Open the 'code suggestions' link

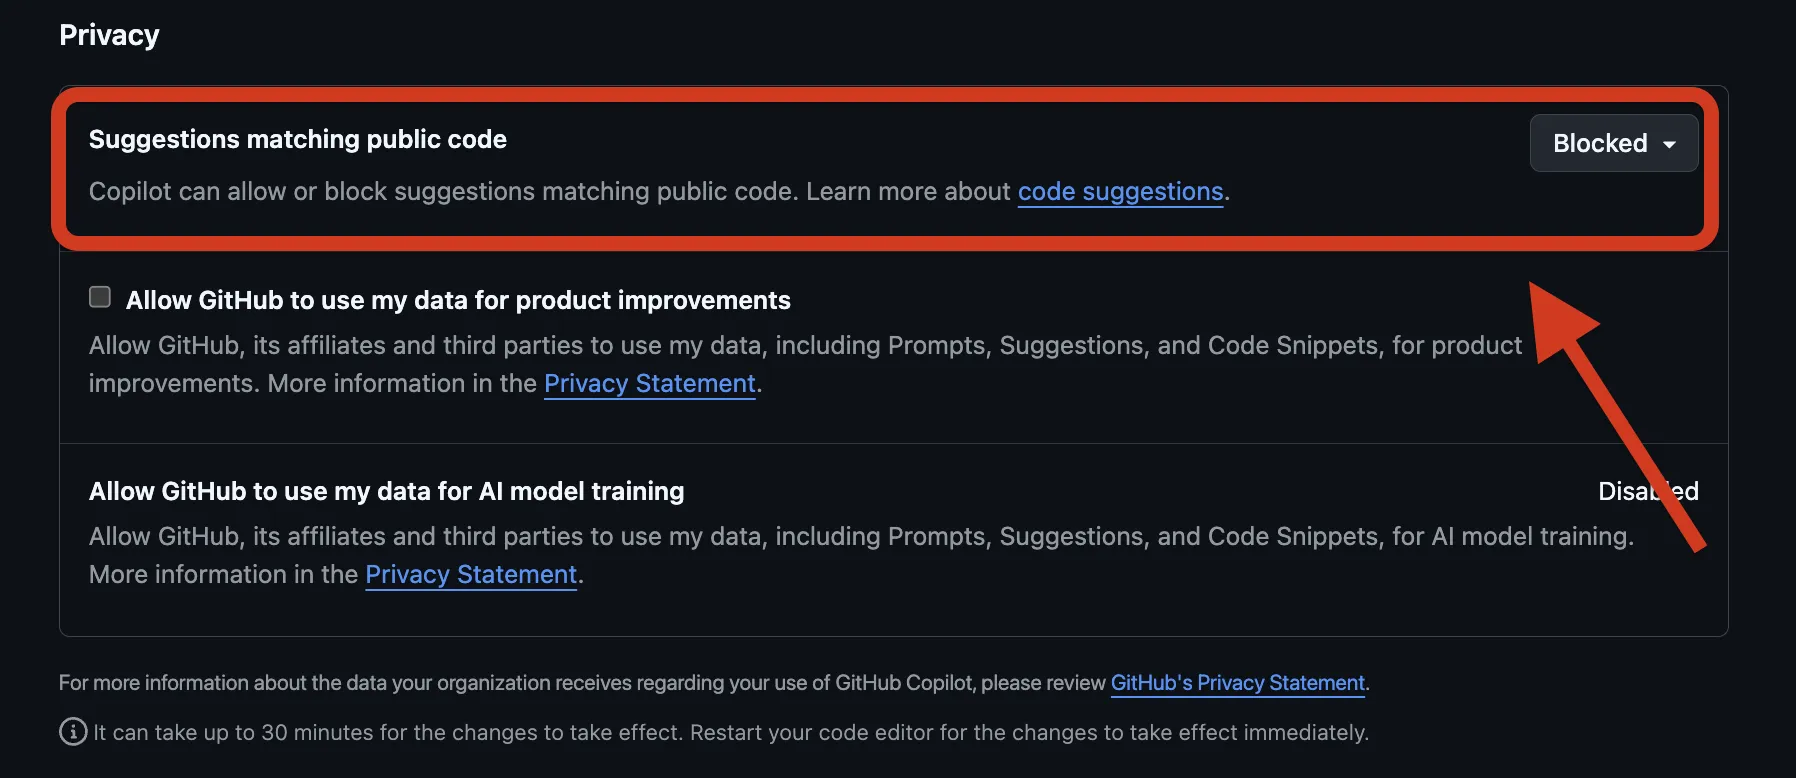coord(1119,191)
